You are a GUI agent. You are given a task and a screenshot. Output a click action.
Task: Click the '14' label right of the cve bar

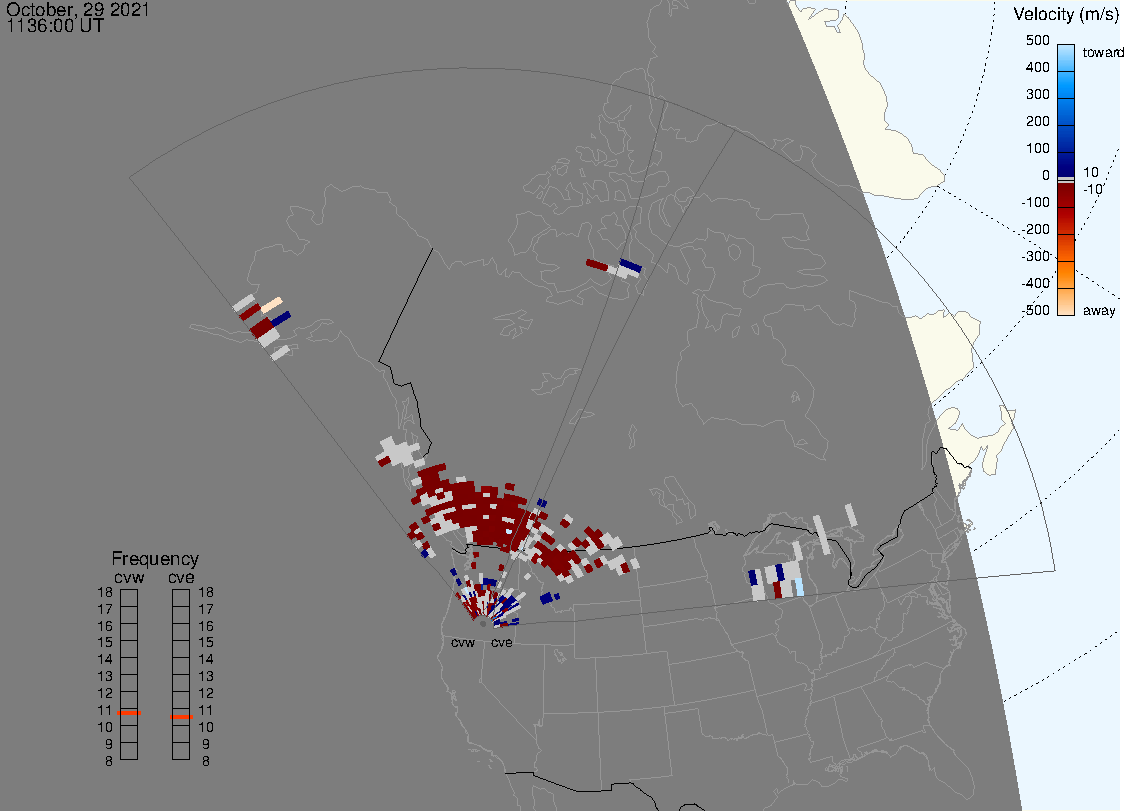click(206, 660)
